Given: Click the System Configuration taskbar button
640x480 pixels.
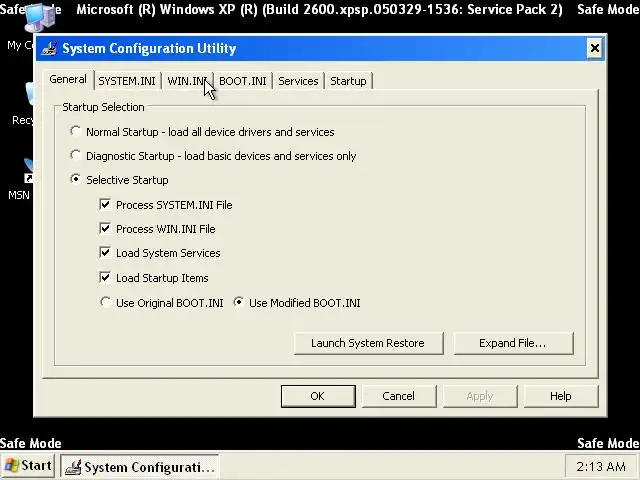Looking at the screenshot, I should click(x=140, y=467).
